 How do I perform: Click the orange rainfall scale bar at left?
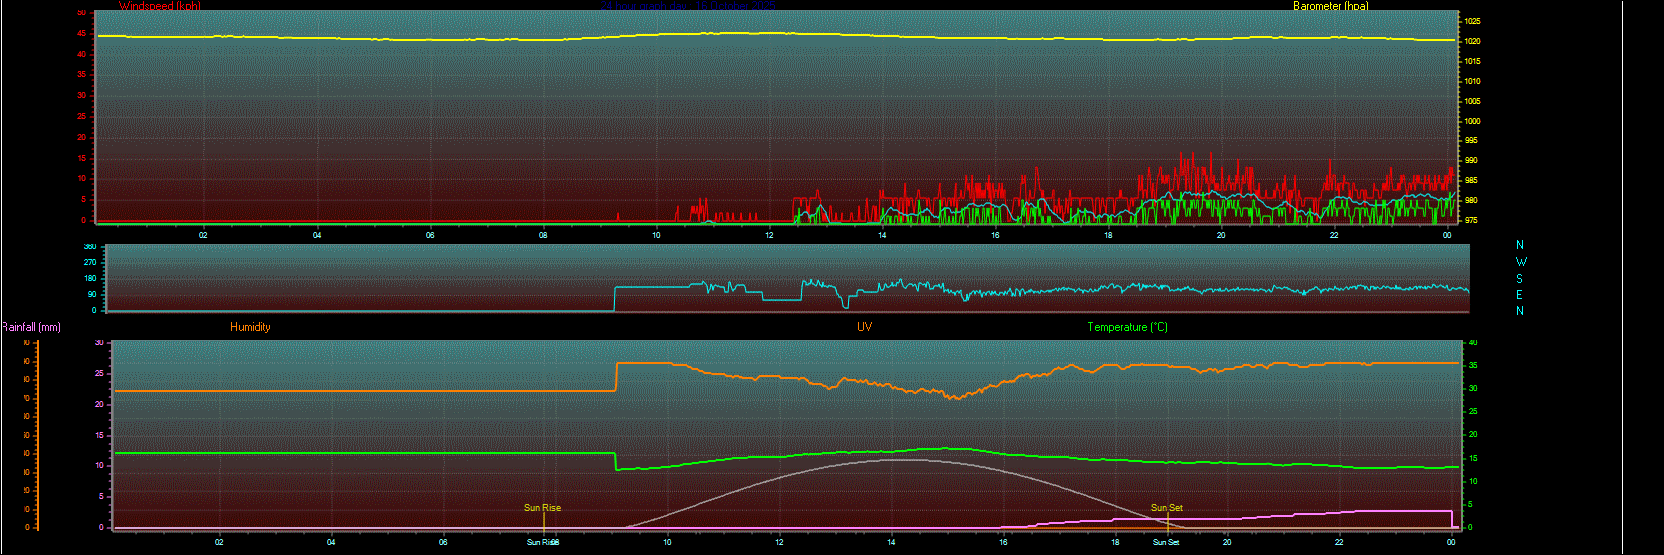[x=37, y=435]
